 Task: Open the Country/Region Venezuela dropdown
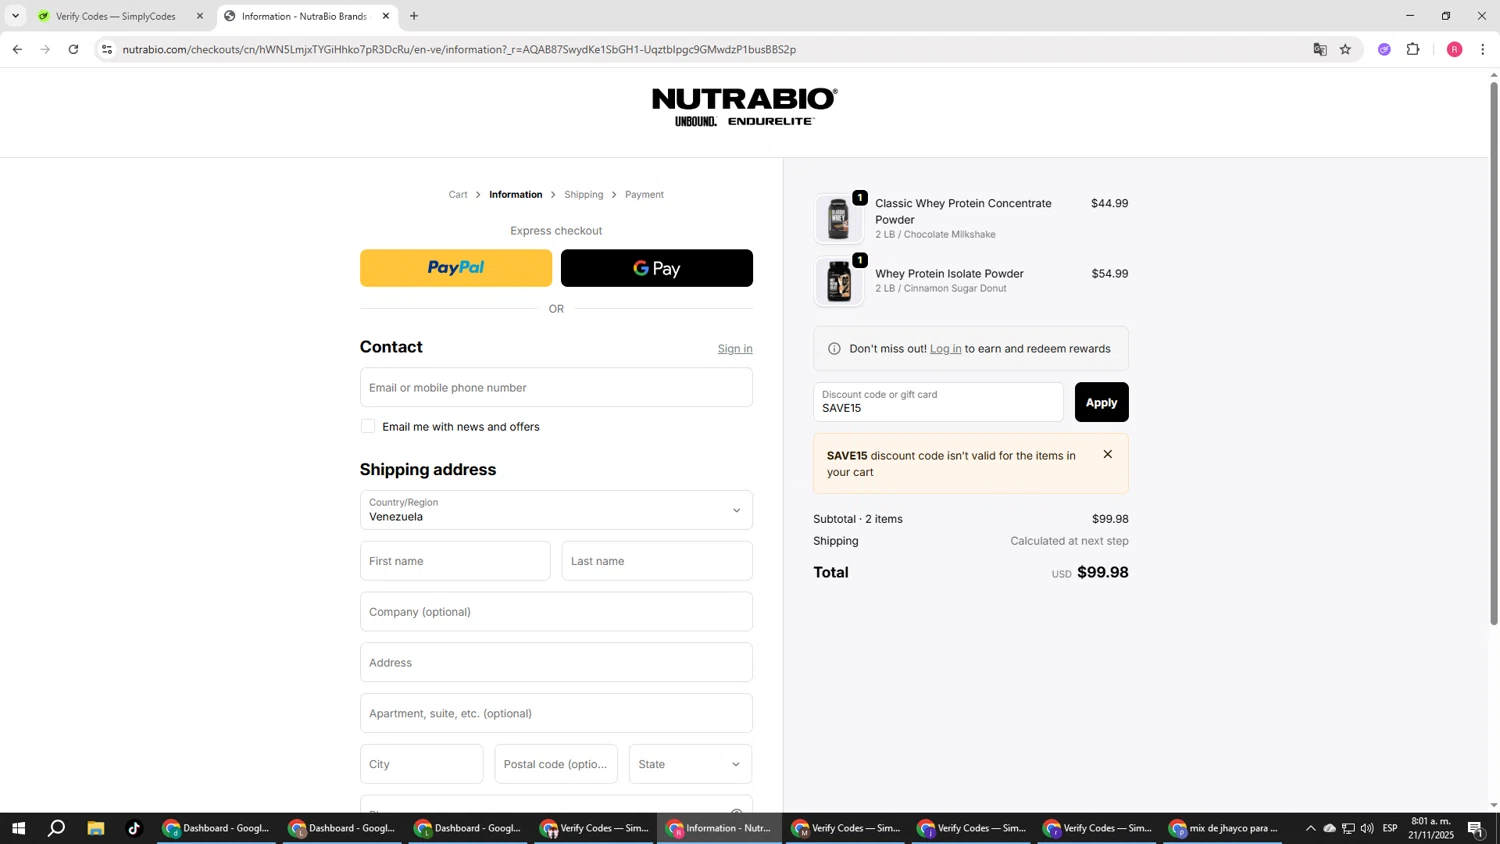tap(556, 510)
